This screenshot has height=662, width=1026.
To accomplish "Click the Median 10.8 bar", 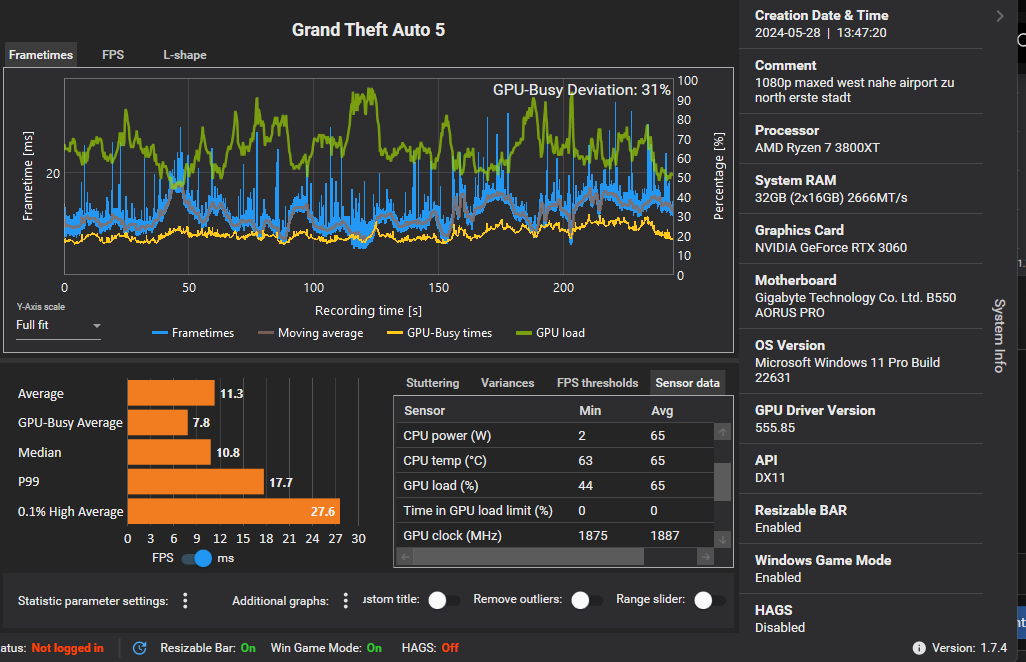I will (169, 452).
